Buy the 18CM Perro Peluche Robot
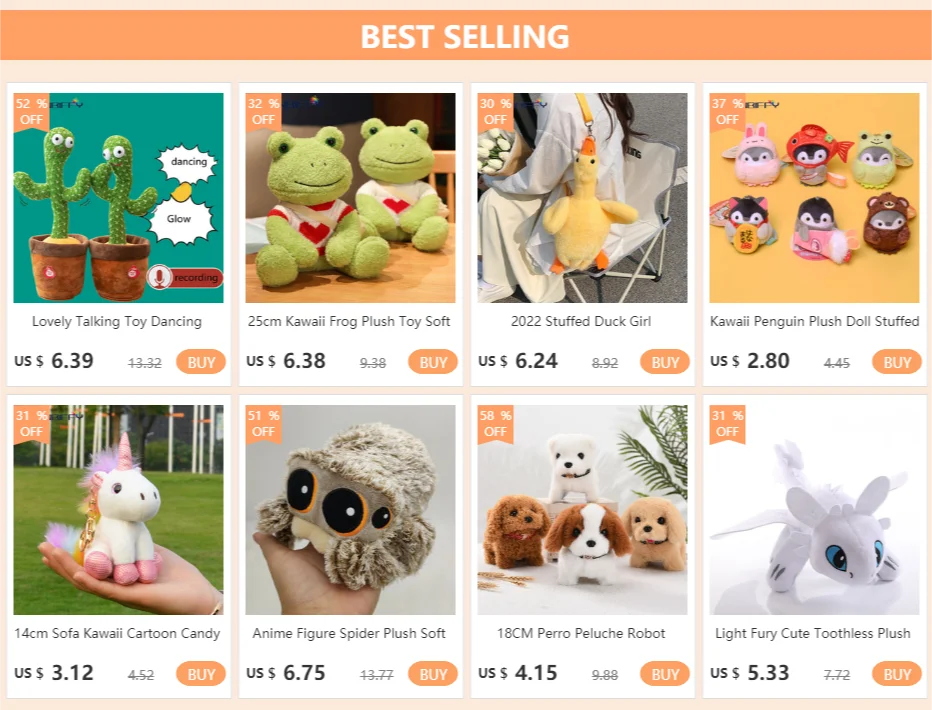932x710 pixels. (x=665, y=674)
